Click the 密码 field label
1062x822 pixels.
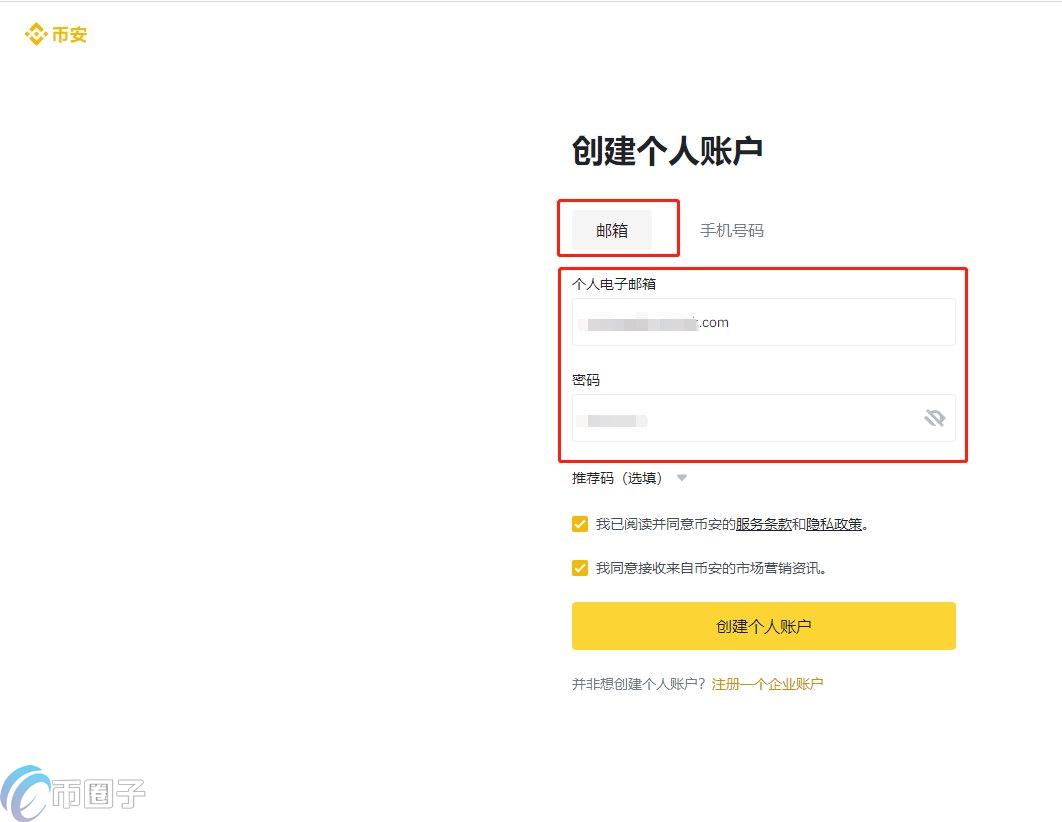click(586, 380)
